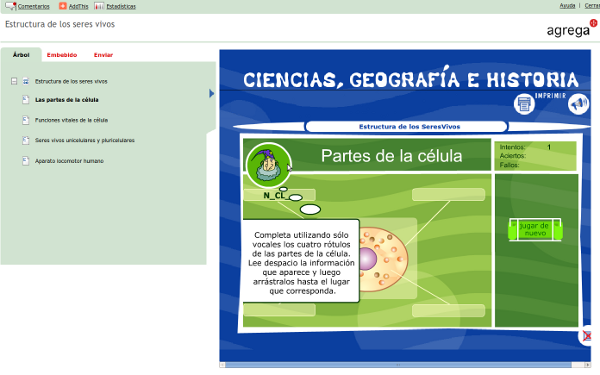600x375 pixels.
Task: Switch to the Enviar tab
Action: (x=103, y=55)
